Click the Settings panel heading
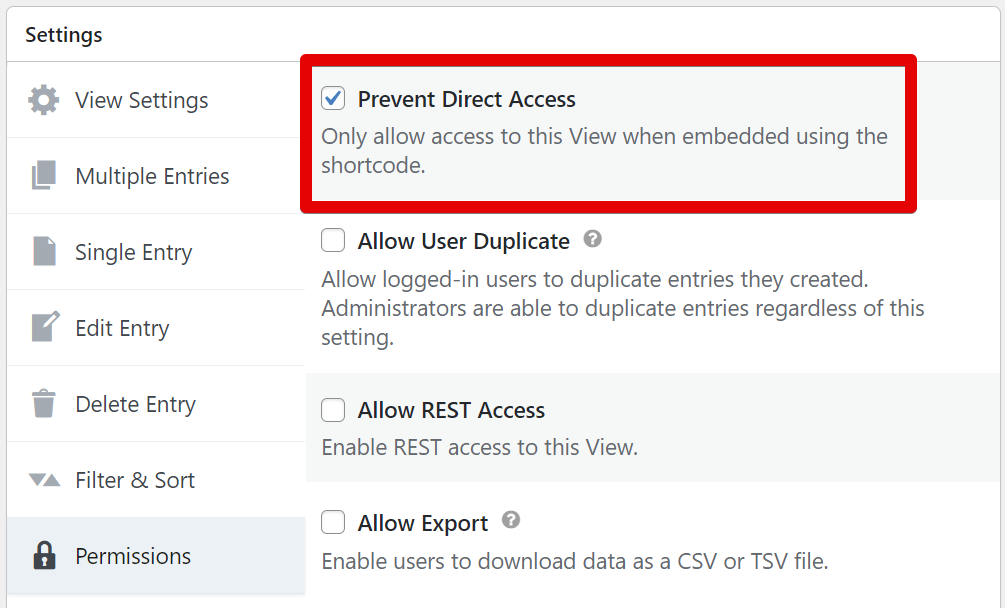 pyautogui.click(x=64, y=35)
